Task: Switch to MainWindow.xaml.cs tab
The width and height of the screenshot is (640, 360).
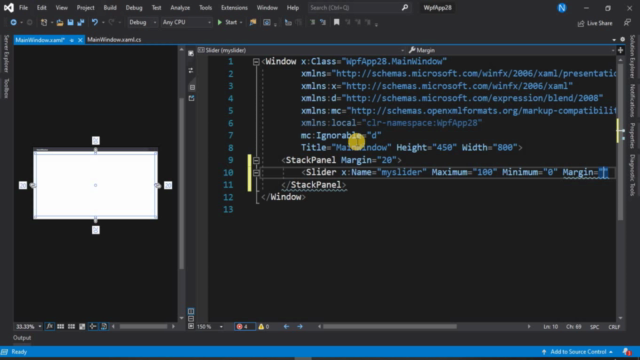Action: [114, 40]
